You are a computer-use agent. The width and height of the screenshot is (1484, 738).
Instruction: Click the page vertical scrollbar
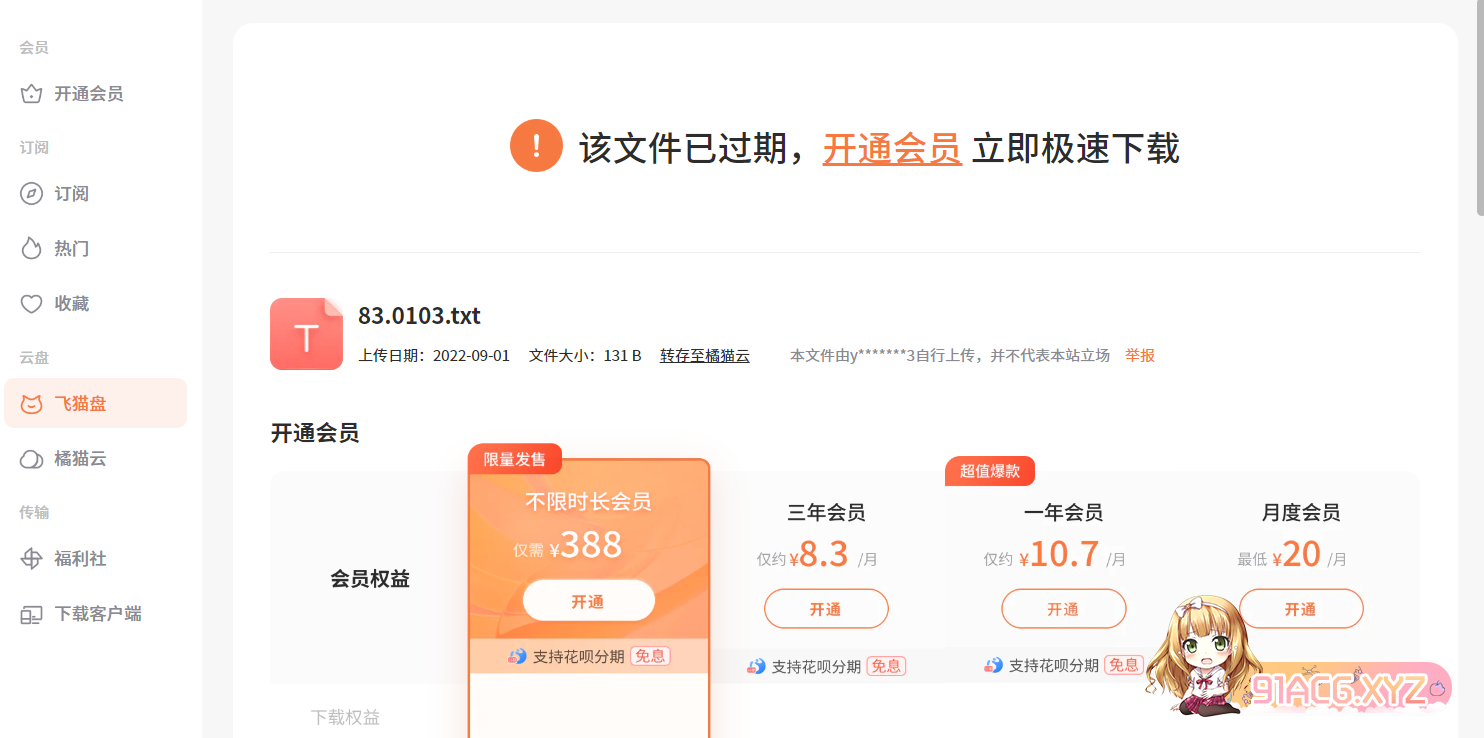(1479, 110)
